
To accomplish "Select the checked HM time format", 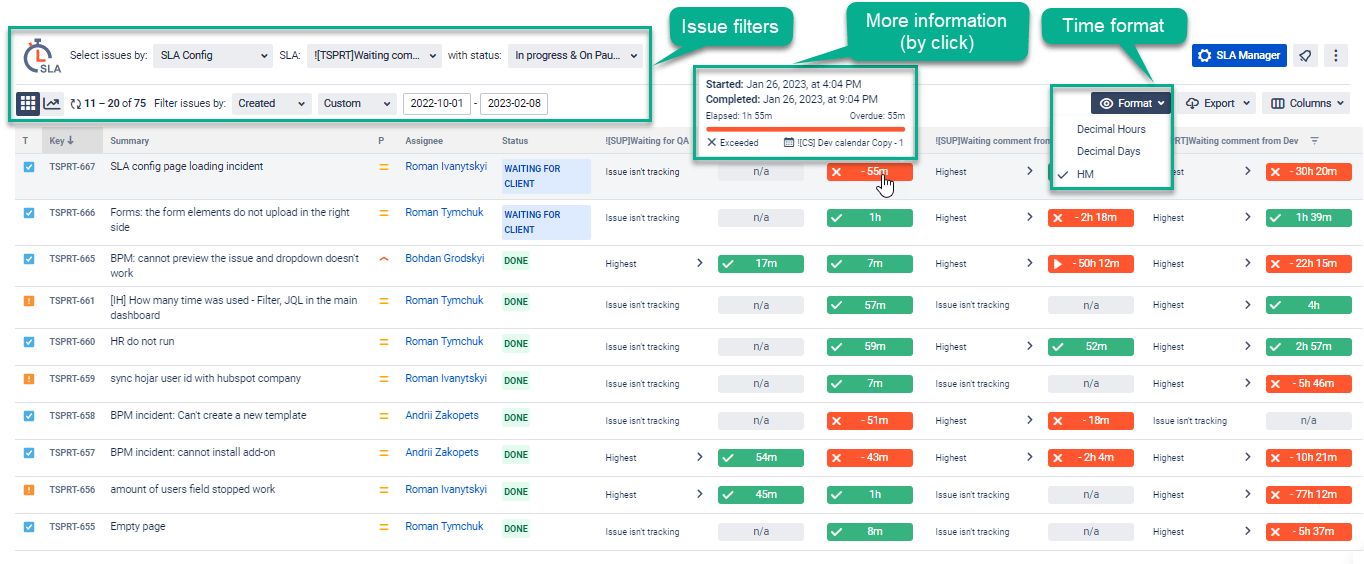I will (1085, 174).
